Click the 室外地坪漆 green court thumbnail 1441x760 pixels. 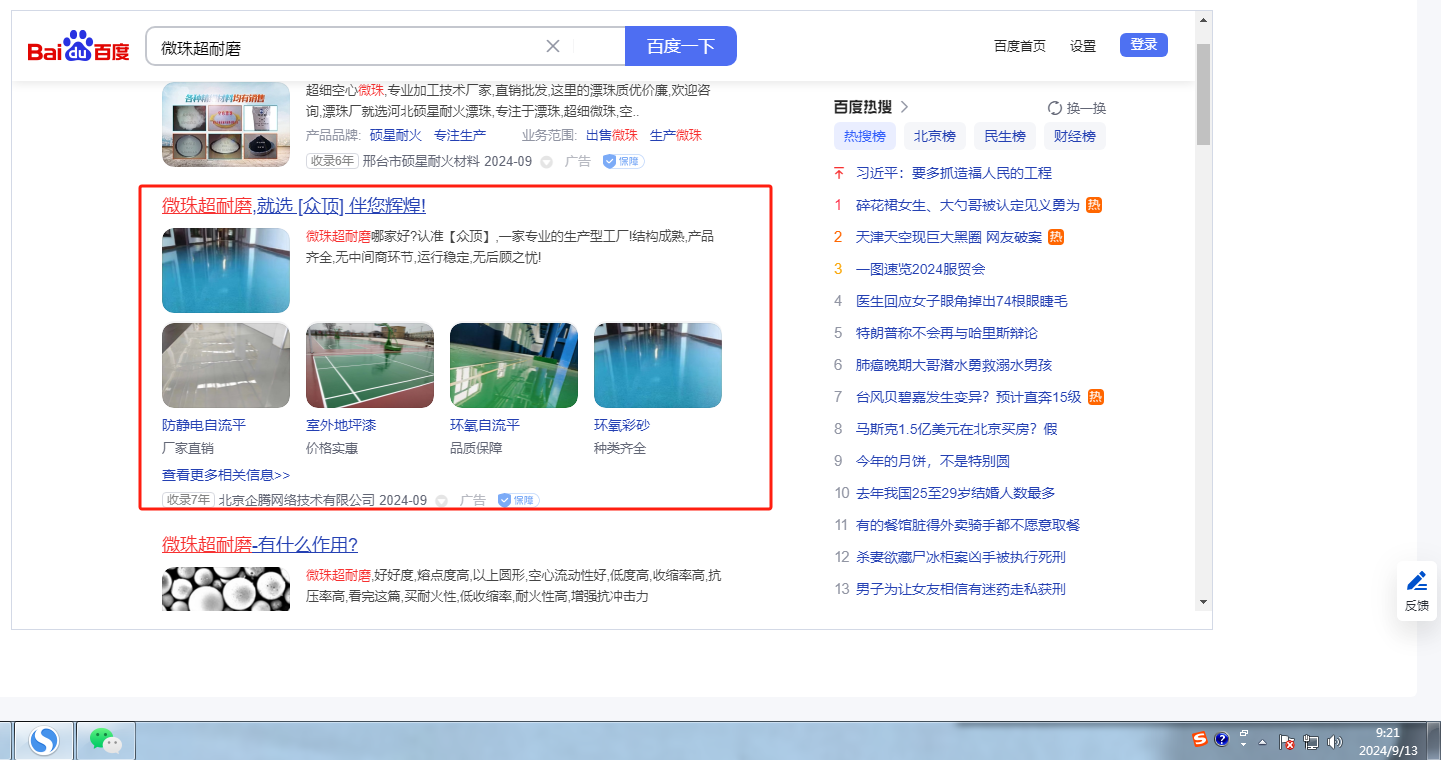coord(370,365)
